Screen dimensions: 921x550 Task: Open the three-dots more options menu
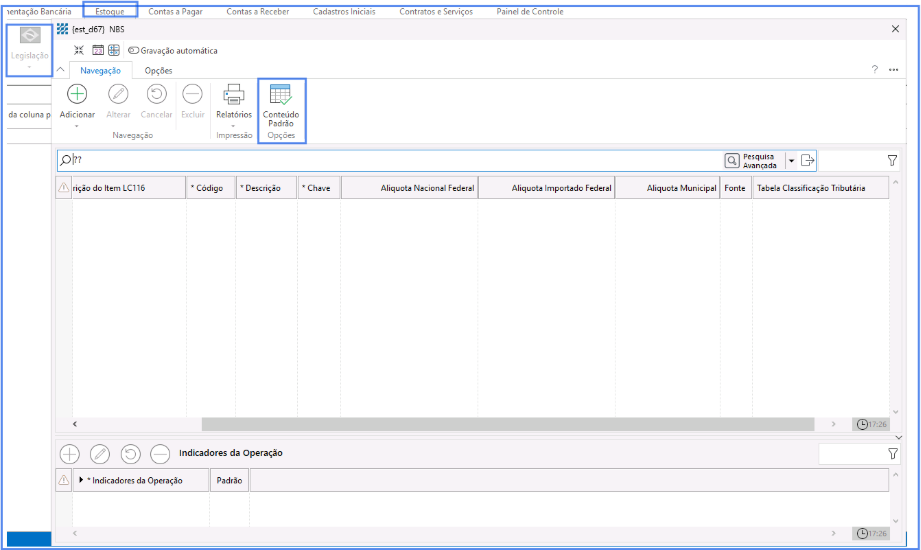click(x=893, y=70)
